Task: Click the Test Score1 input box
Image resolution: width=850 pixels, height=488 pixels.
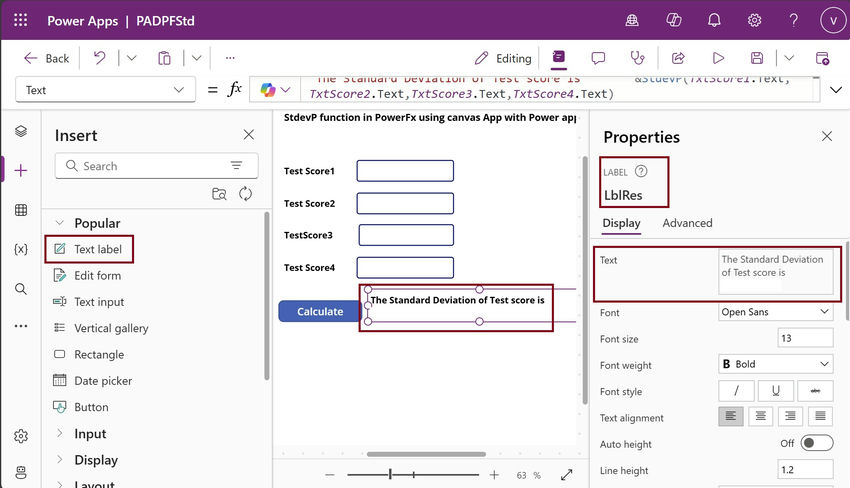Action: [x=405, y=171]
